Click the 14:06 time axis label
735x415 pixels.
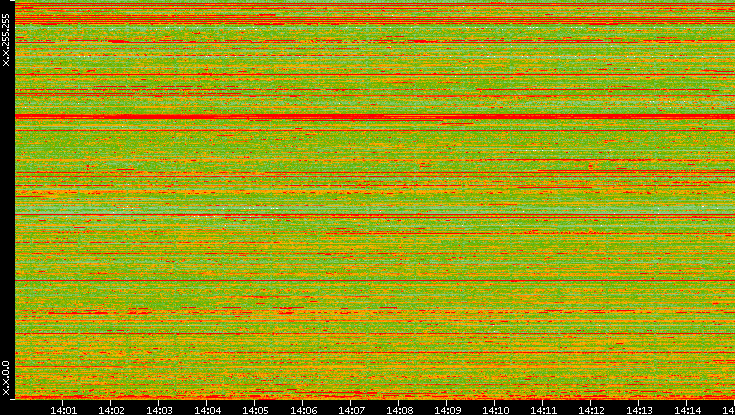(303, 410)
